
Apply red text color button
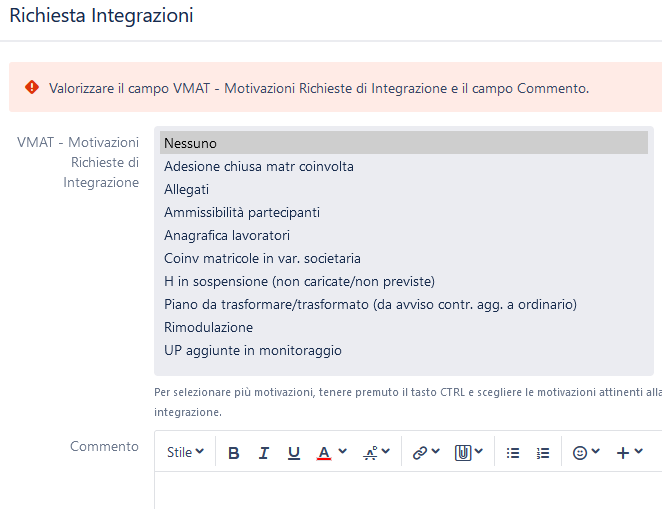point(324,453)
